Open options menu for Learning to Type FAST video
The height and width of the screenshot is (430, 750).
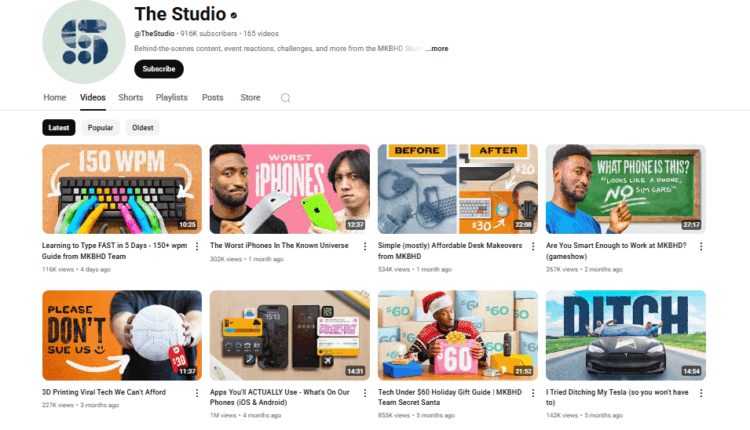197,246
